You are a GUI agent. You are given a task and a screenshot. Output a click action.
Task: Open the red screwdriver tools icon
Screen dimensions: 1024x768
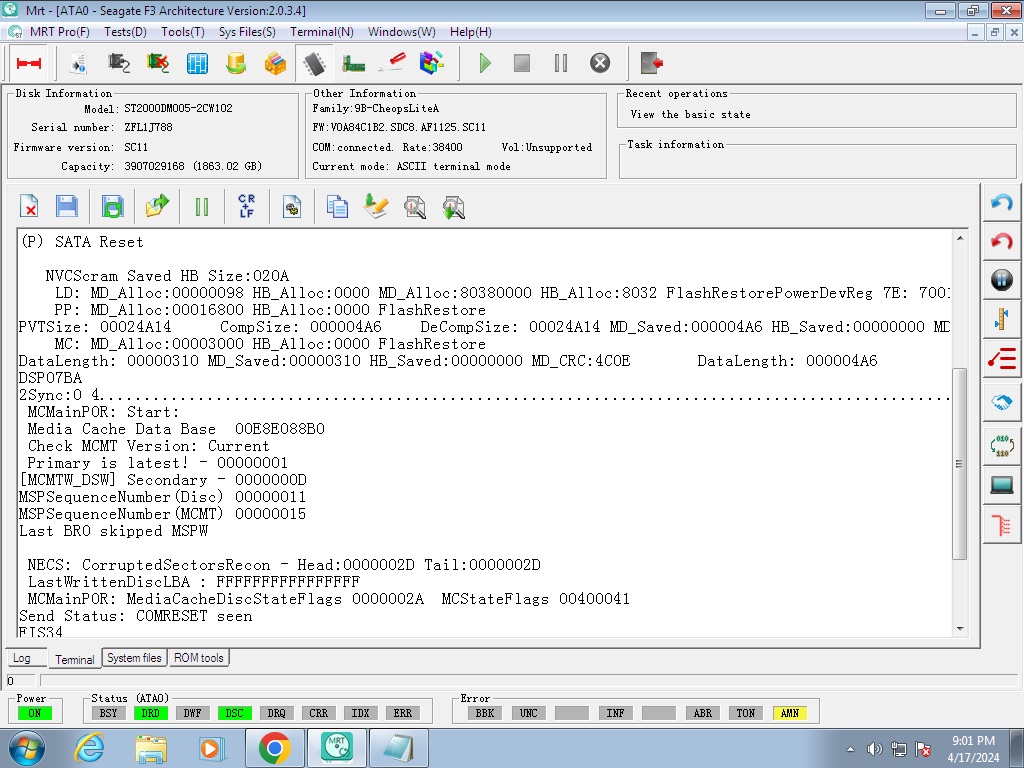pos(392,63)
